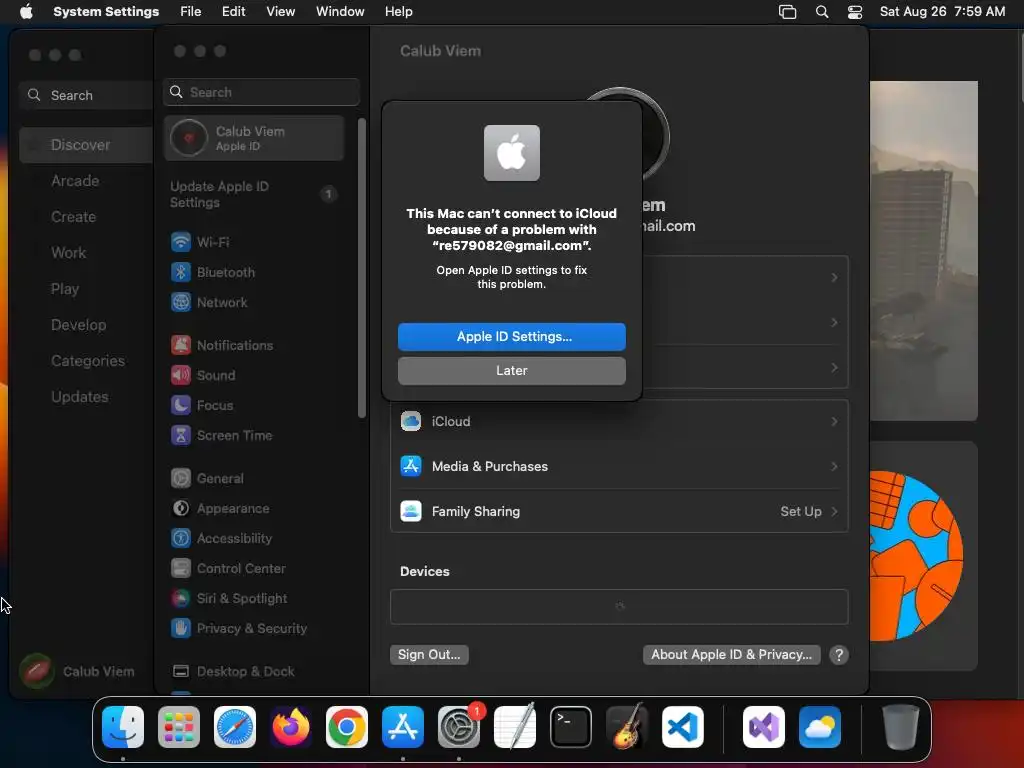Click the help question mark button

pos(839,654)
